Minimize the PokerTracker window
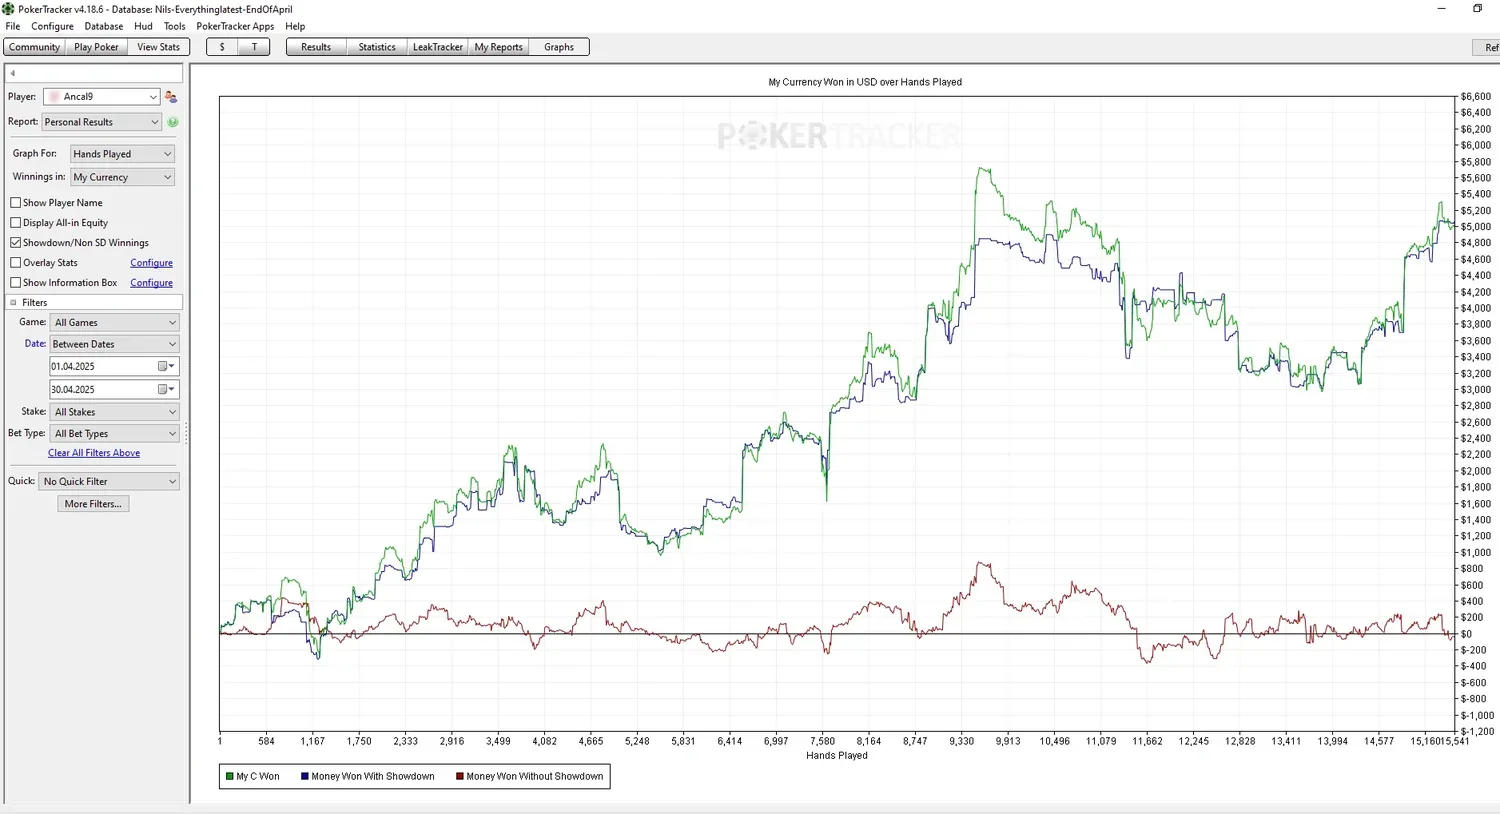The image size is (1500, 814). (1441, 8)
